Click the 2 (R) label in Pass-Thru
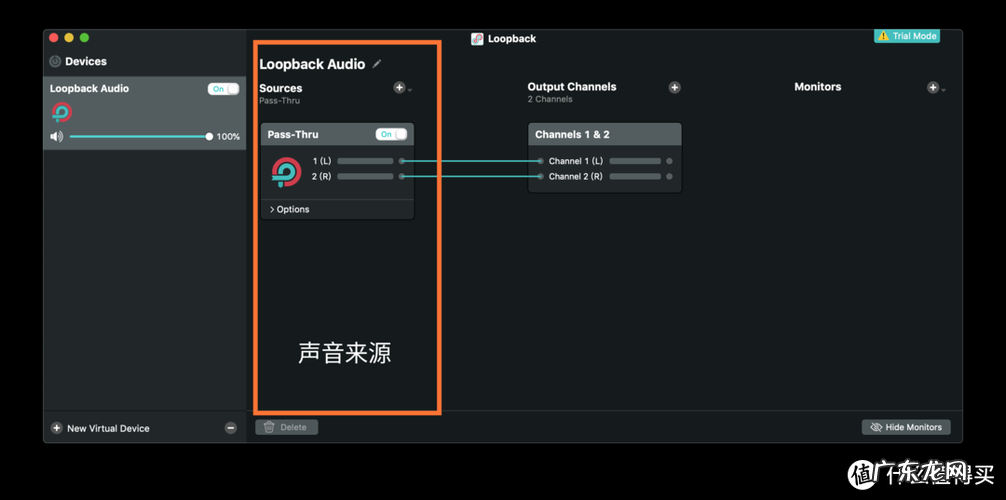This screenshot has width=1006, height=500. 321,176
